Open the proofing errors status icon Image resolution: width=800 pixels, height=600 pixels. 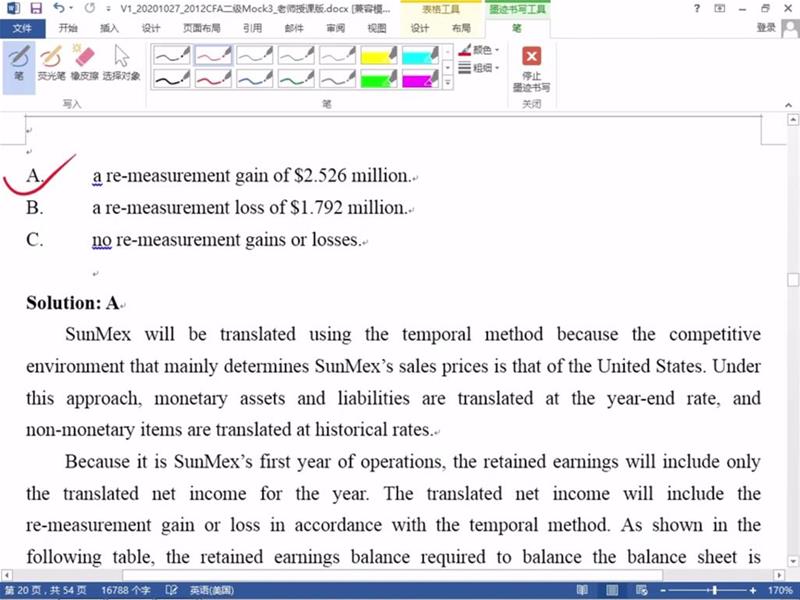[x=171, y=590]
